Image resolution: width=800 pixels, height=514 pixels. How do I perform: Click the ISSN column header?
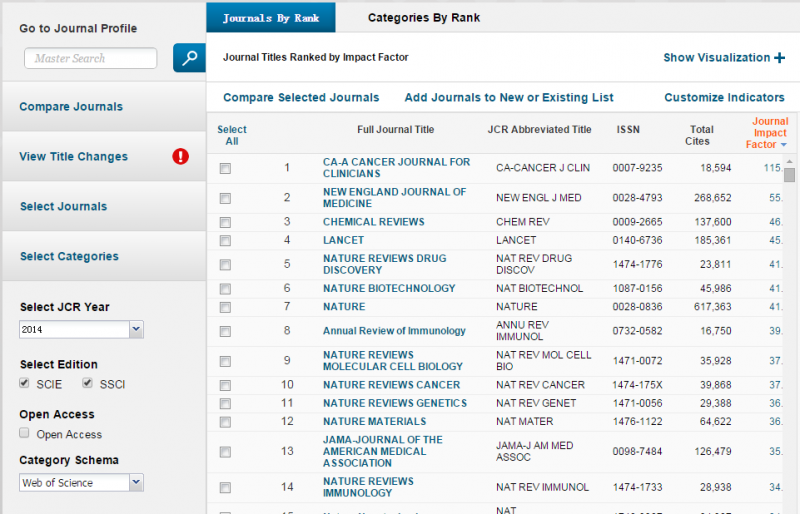(628, 130)
